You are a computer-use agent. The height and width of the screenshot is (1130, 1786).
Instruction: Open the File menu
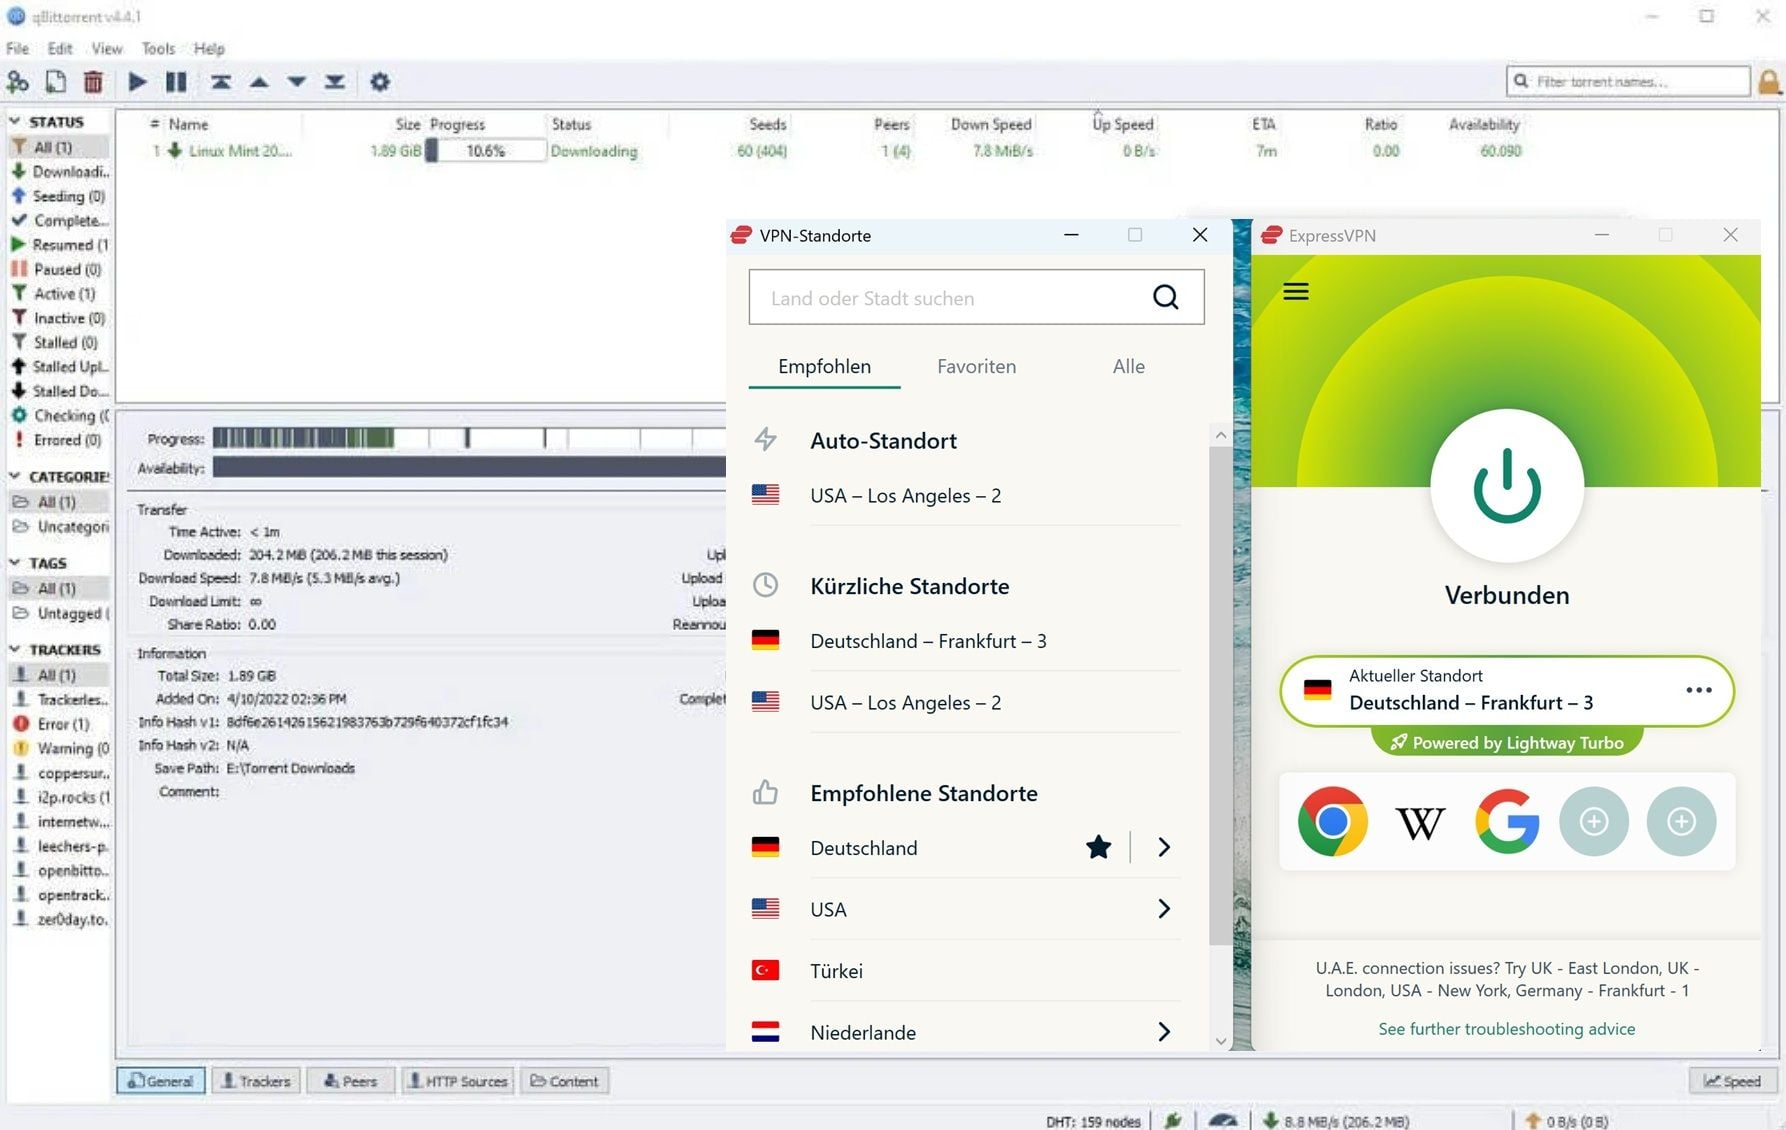17,48
